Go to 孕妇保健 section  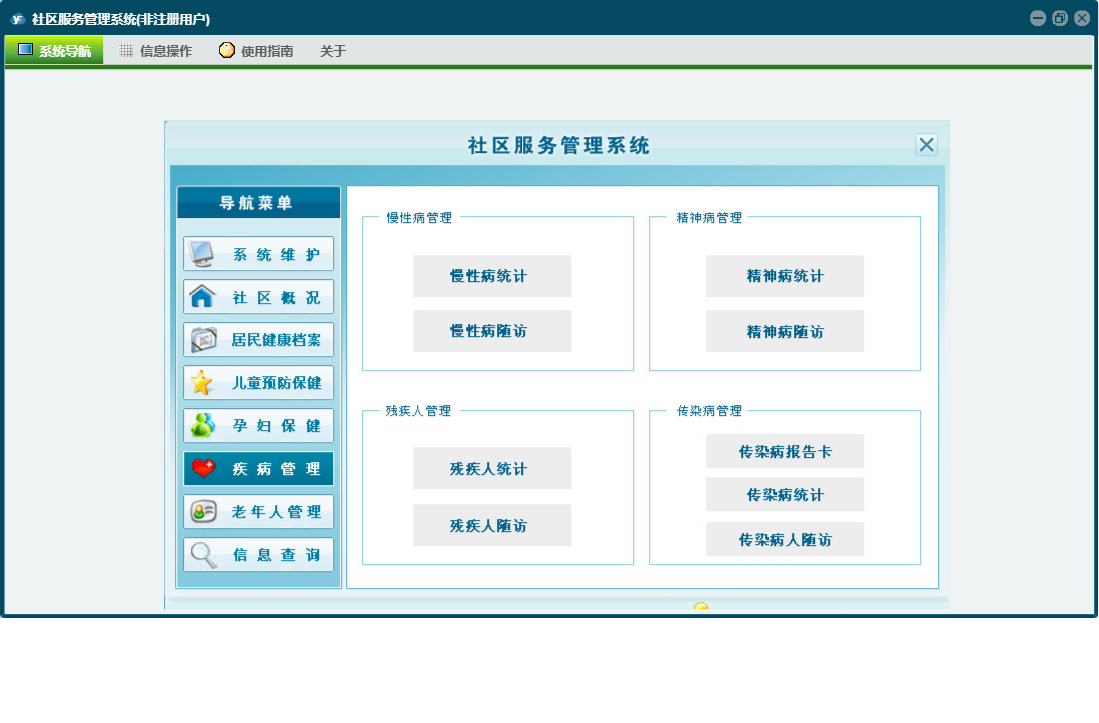coord(259,425)
